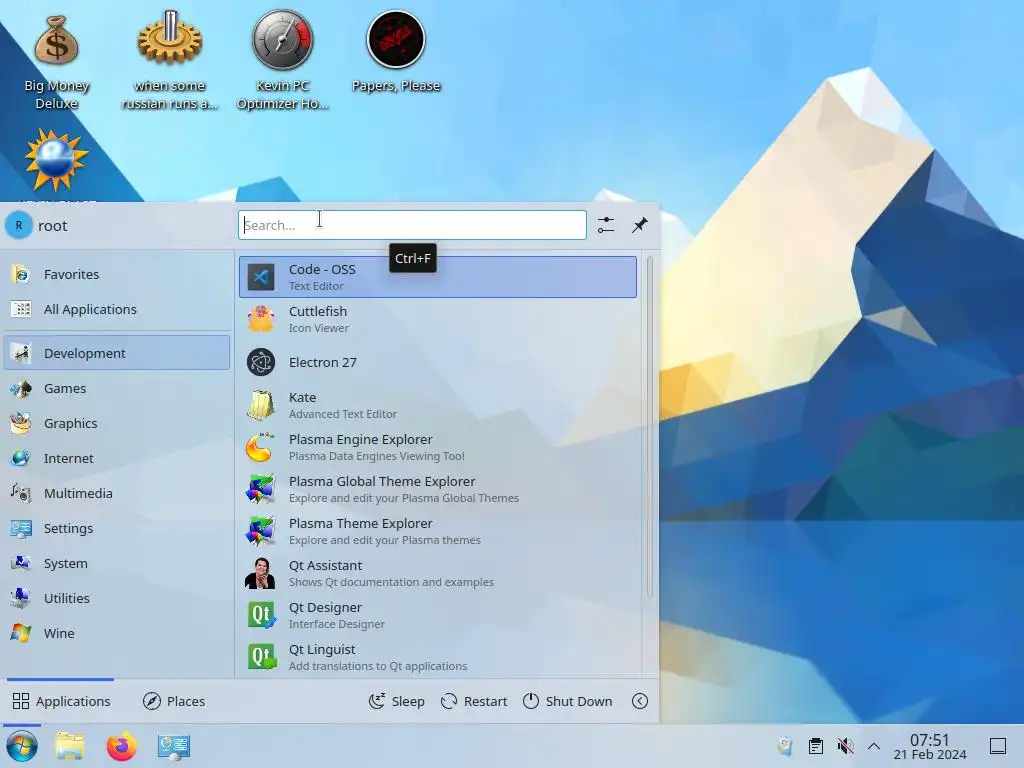This screenshot has width=1024, height=768.
Task: Select the sun globe desktop icon
Action: click(56, 160)
